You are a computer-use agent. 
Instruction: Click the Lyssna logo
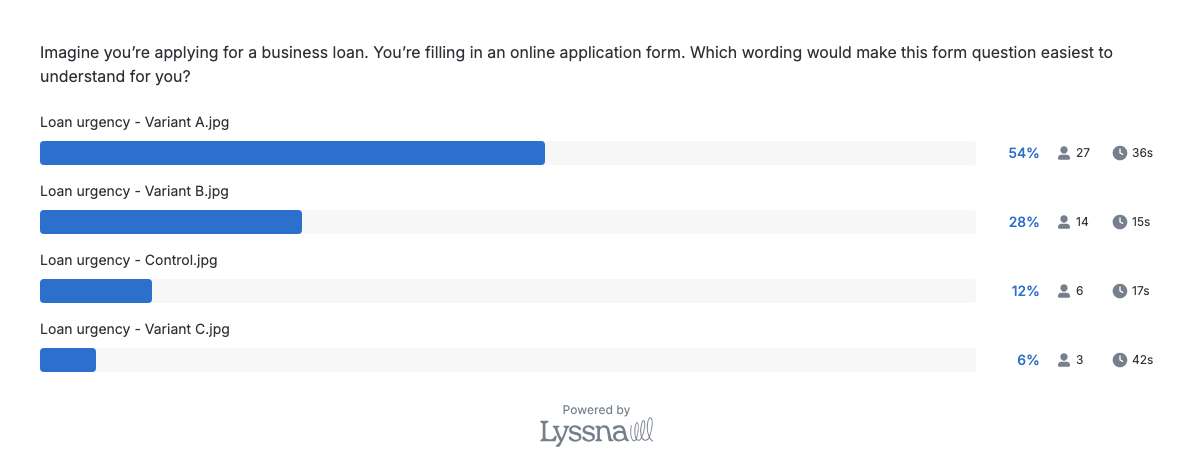point(596,432)
